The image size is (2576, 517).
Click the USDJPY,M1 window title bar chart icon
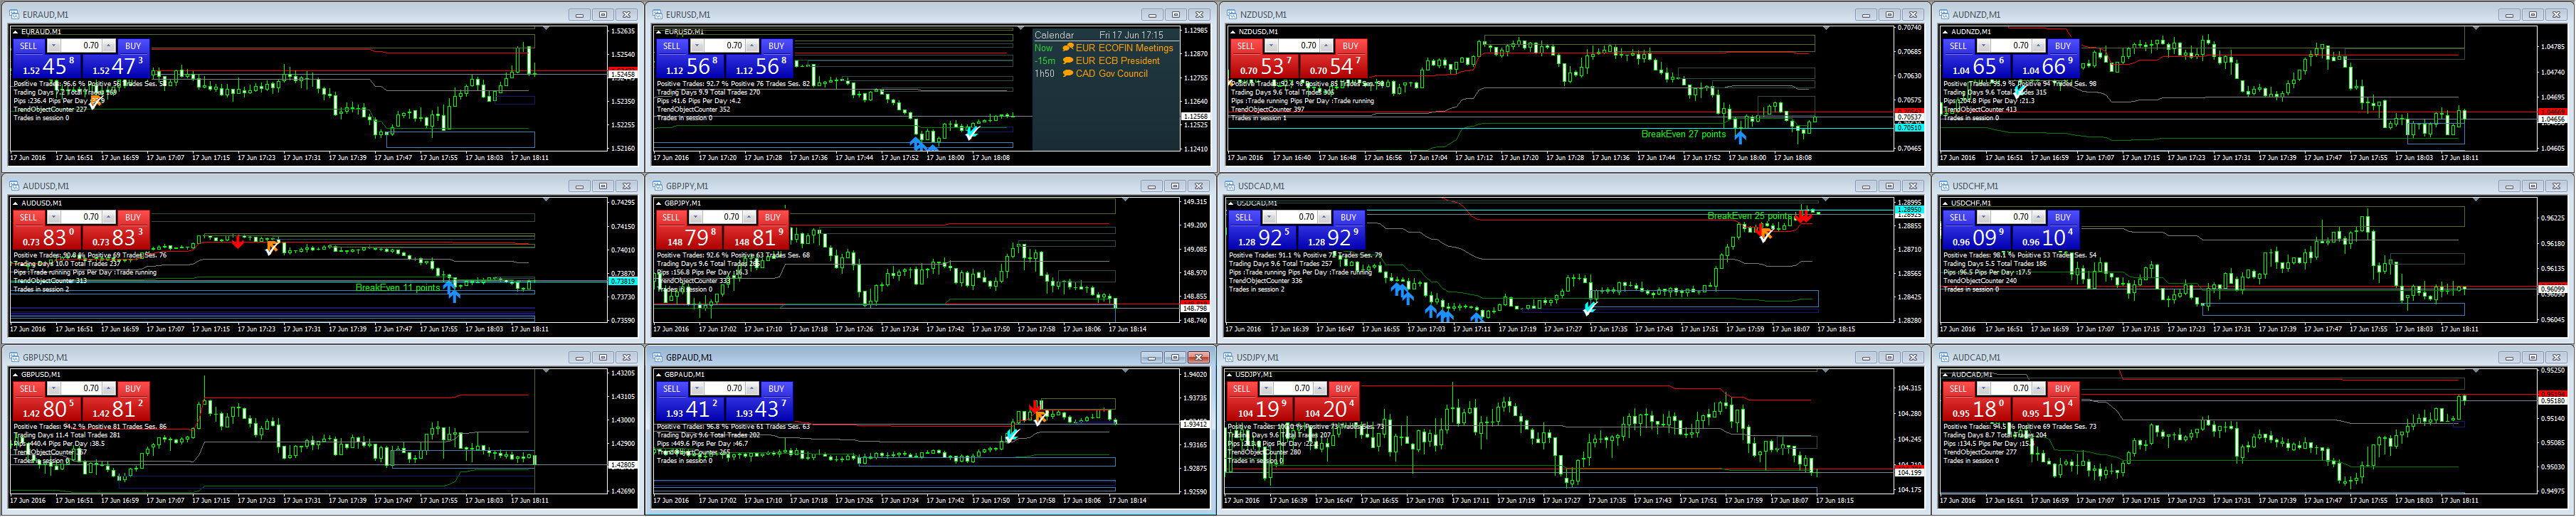1230,357
